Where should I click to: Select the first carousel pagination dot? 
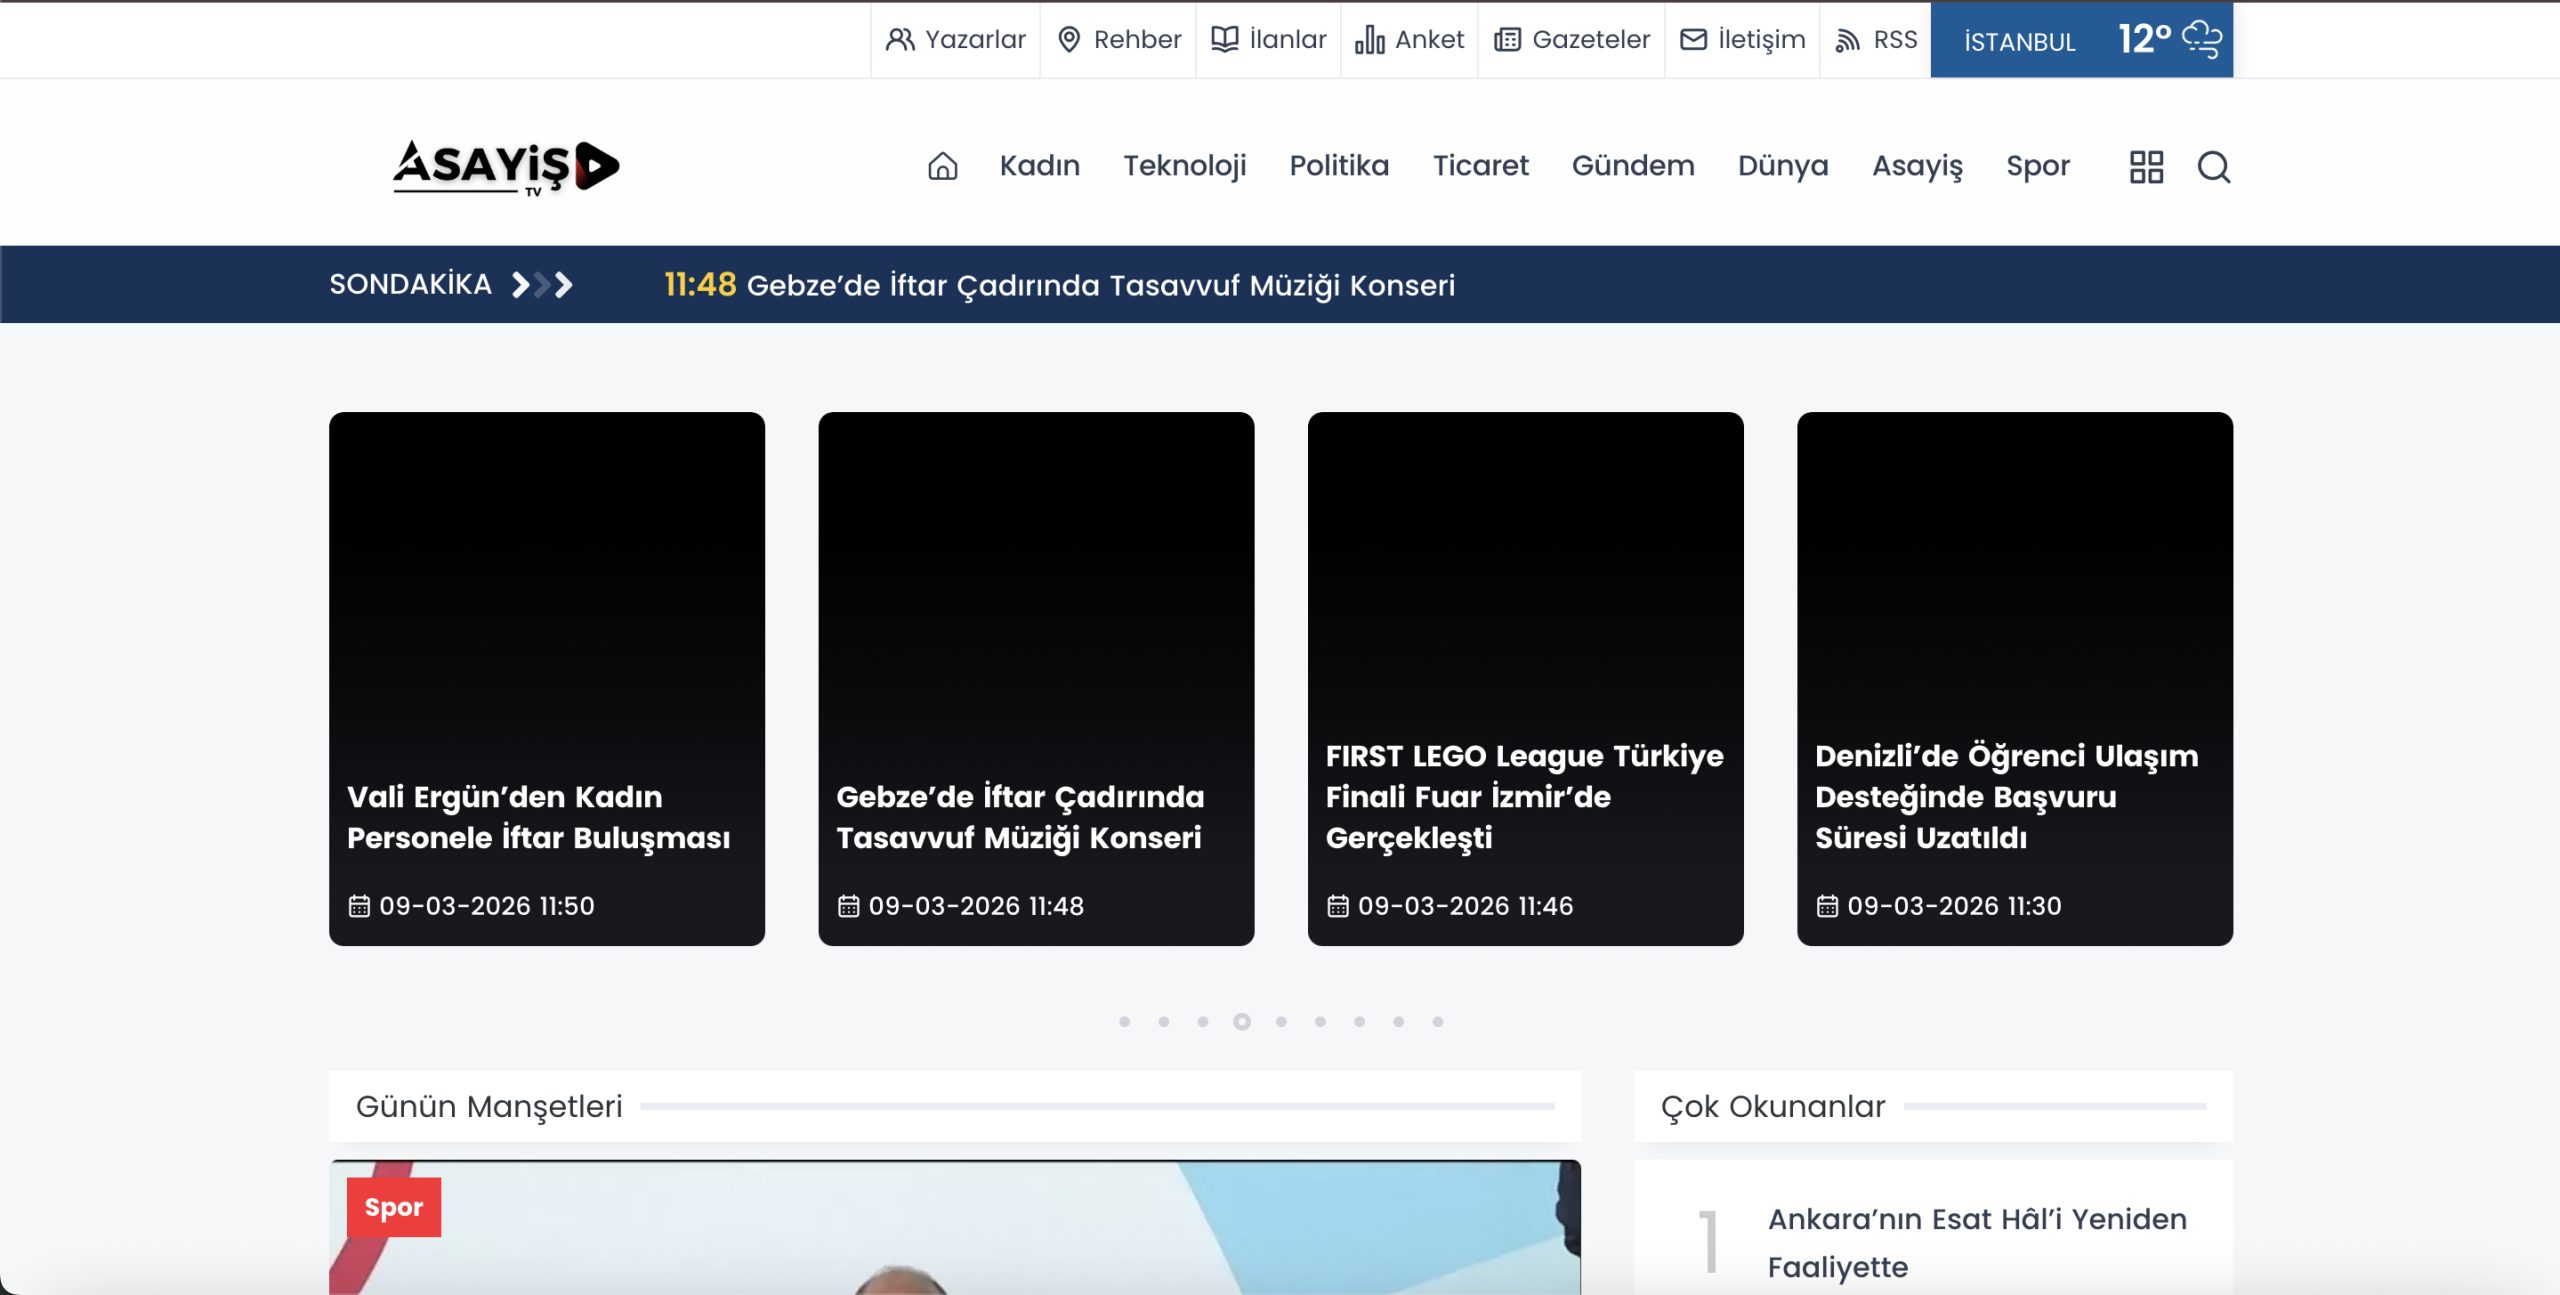1125,1021
